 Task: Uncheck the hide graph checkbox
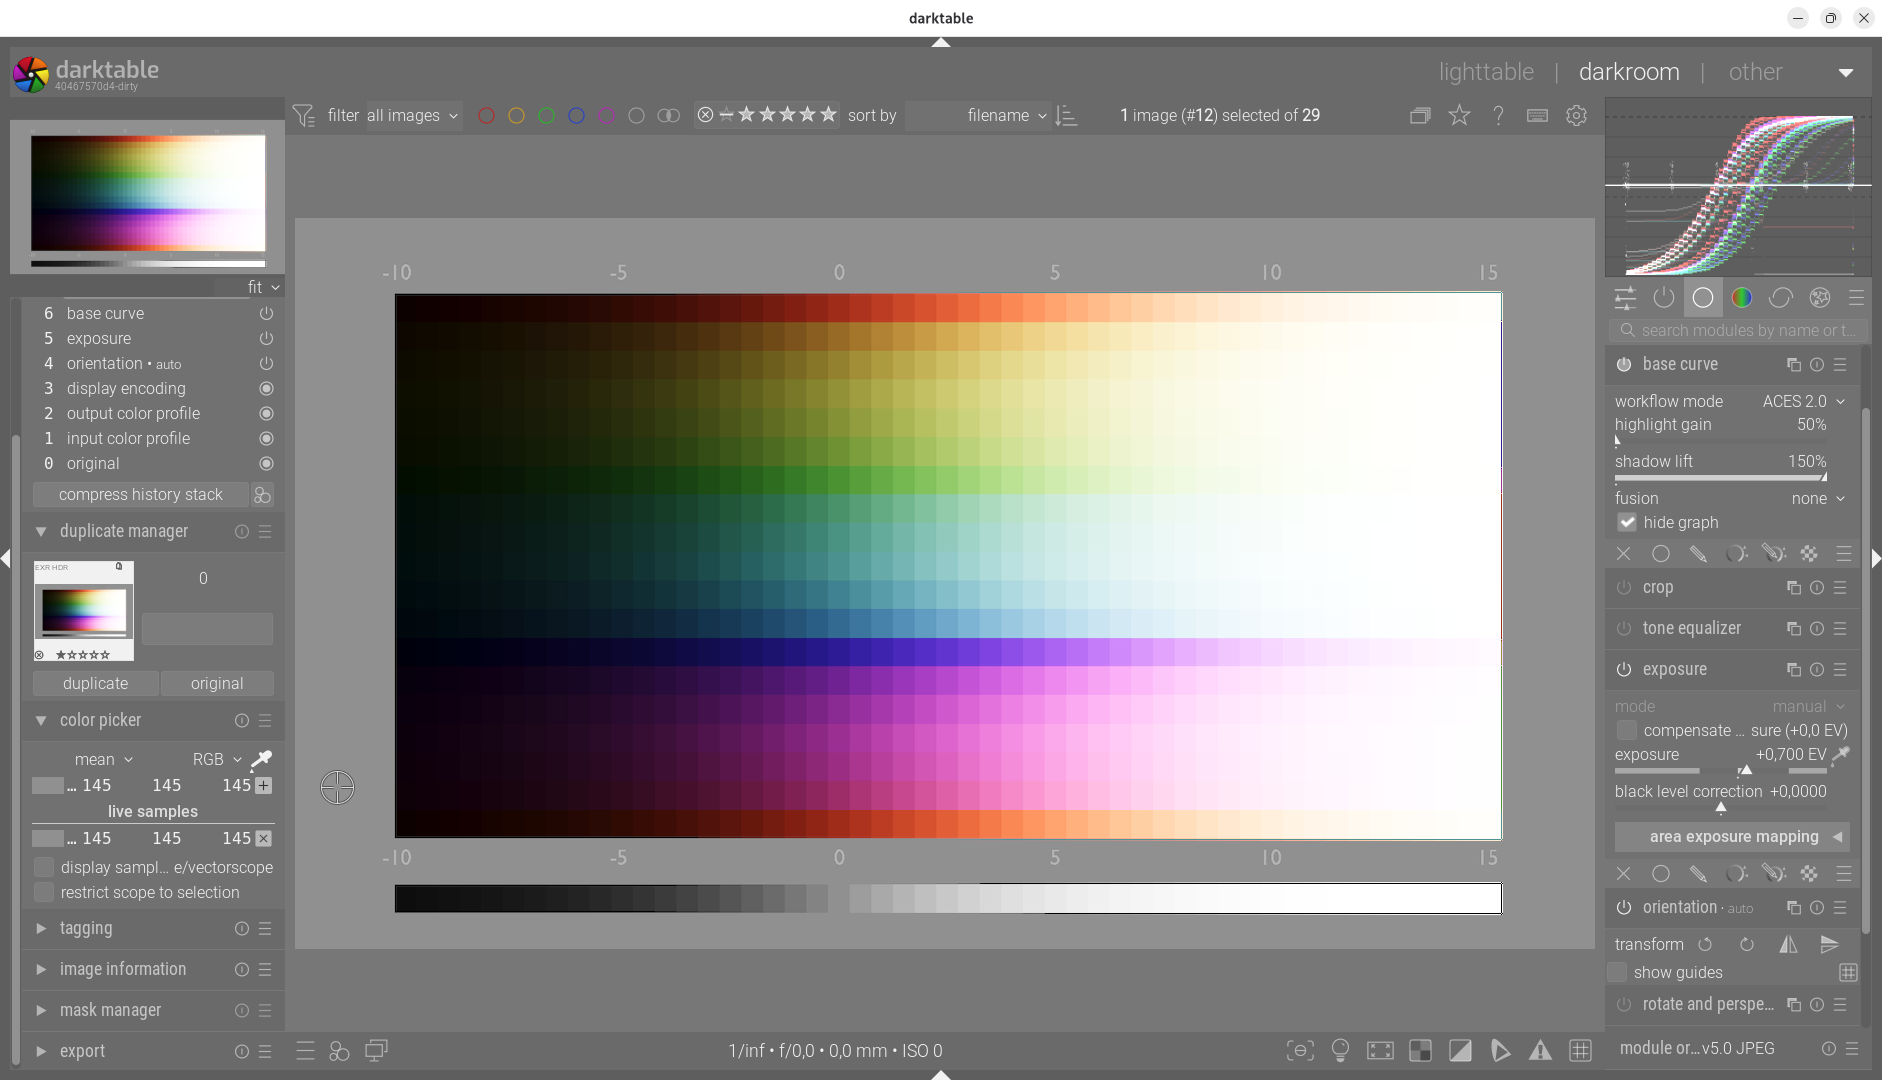(x=1627, y=522)
